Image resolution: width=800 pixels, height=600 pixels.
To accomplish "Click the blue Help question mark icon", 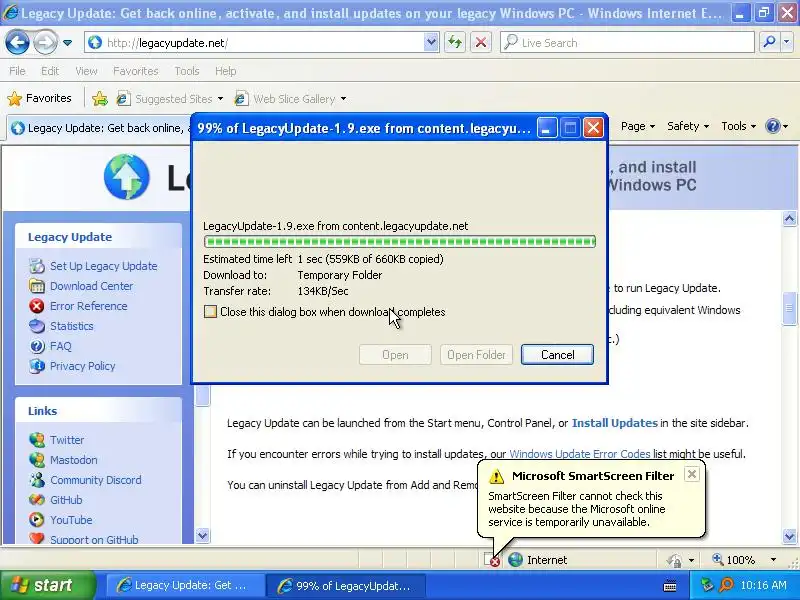I will 773,126.
